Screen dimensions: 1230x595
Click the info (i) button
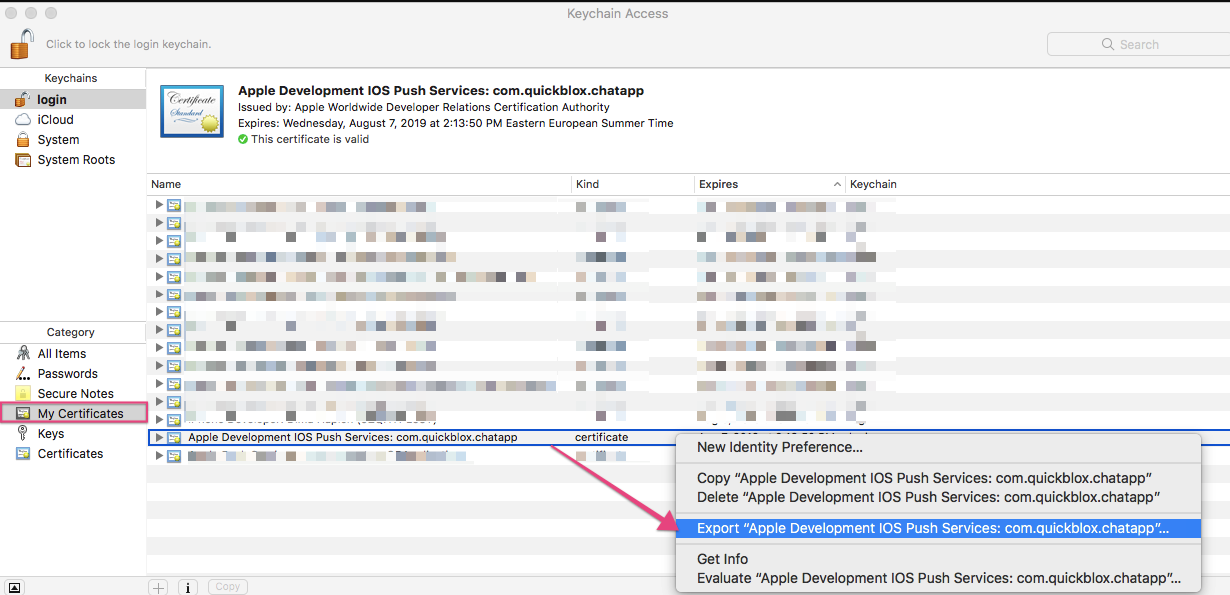pos(189,587)
